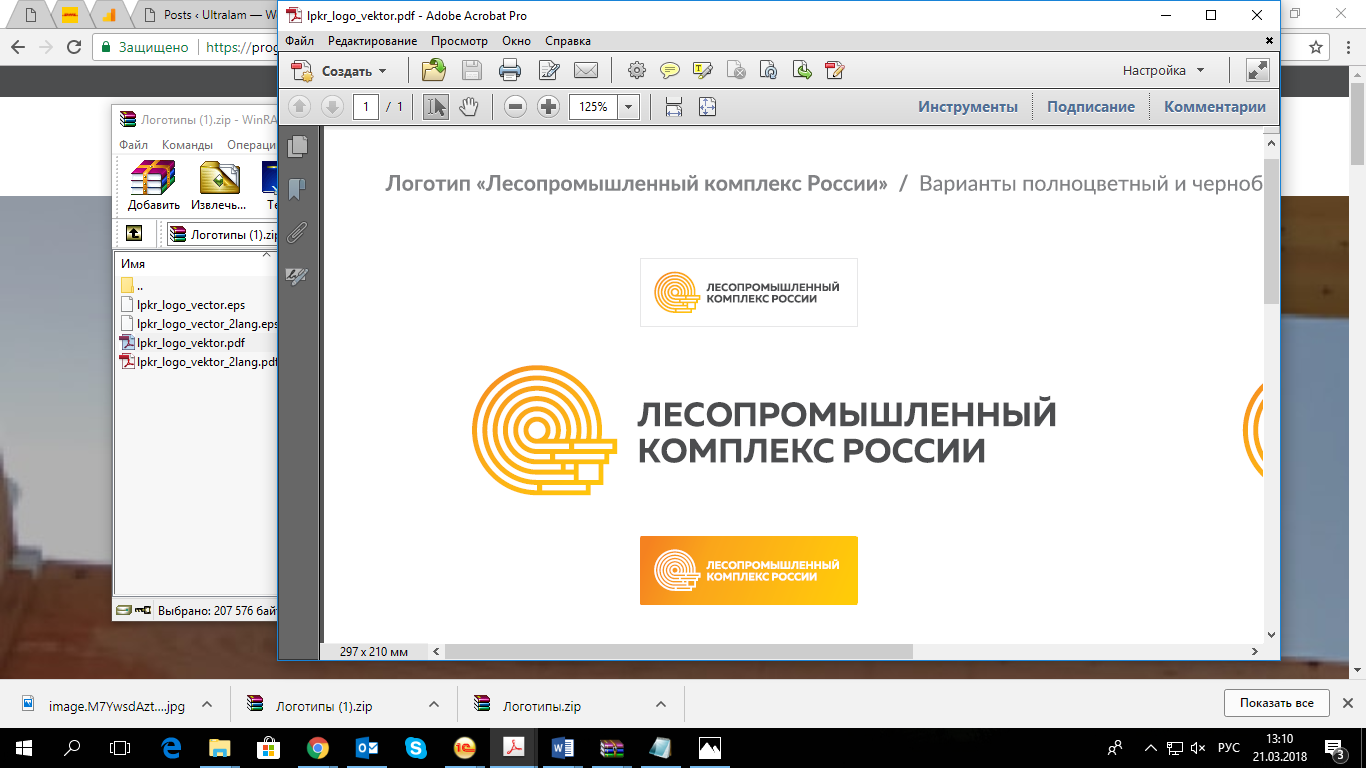1366x768 pixels.
Task: Open the Файл menu in Acrobat
Action: [299, 41]
